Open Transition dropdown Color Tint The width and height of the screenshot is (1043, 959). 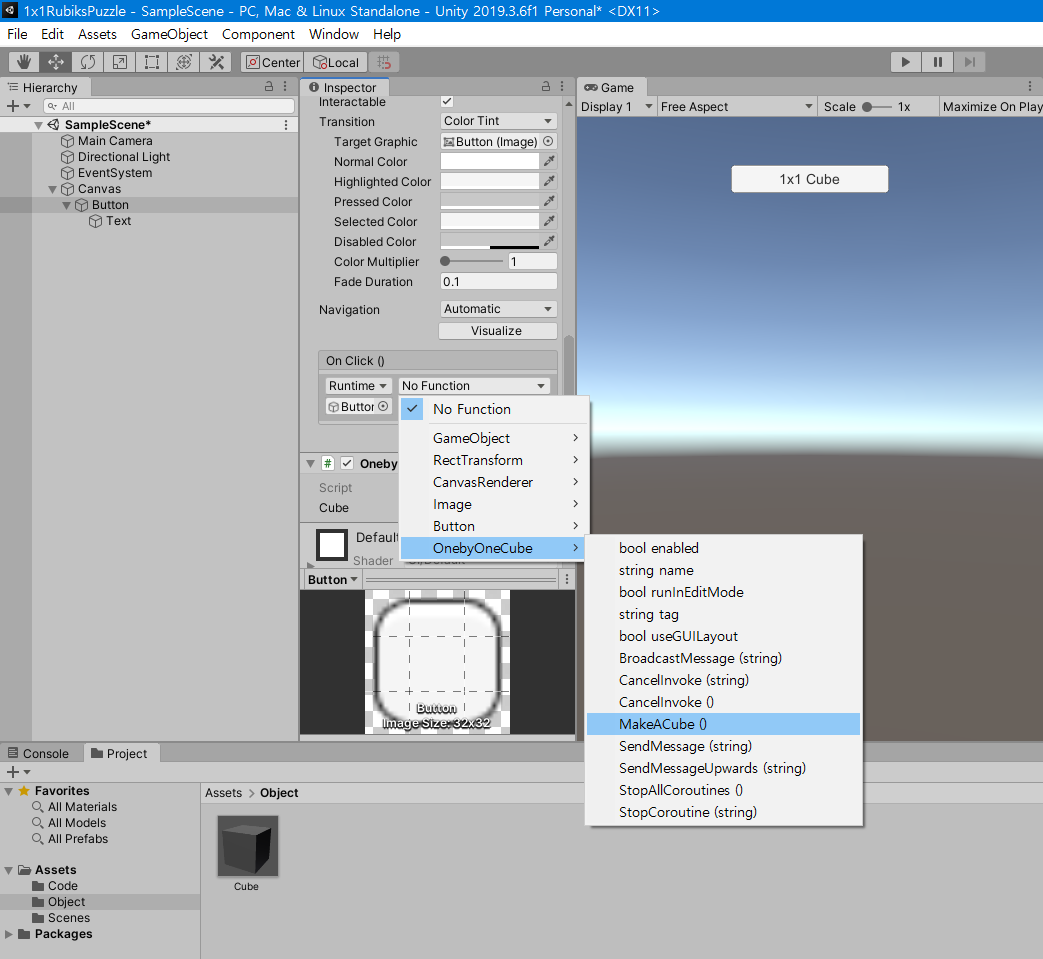tap(498, 121)
